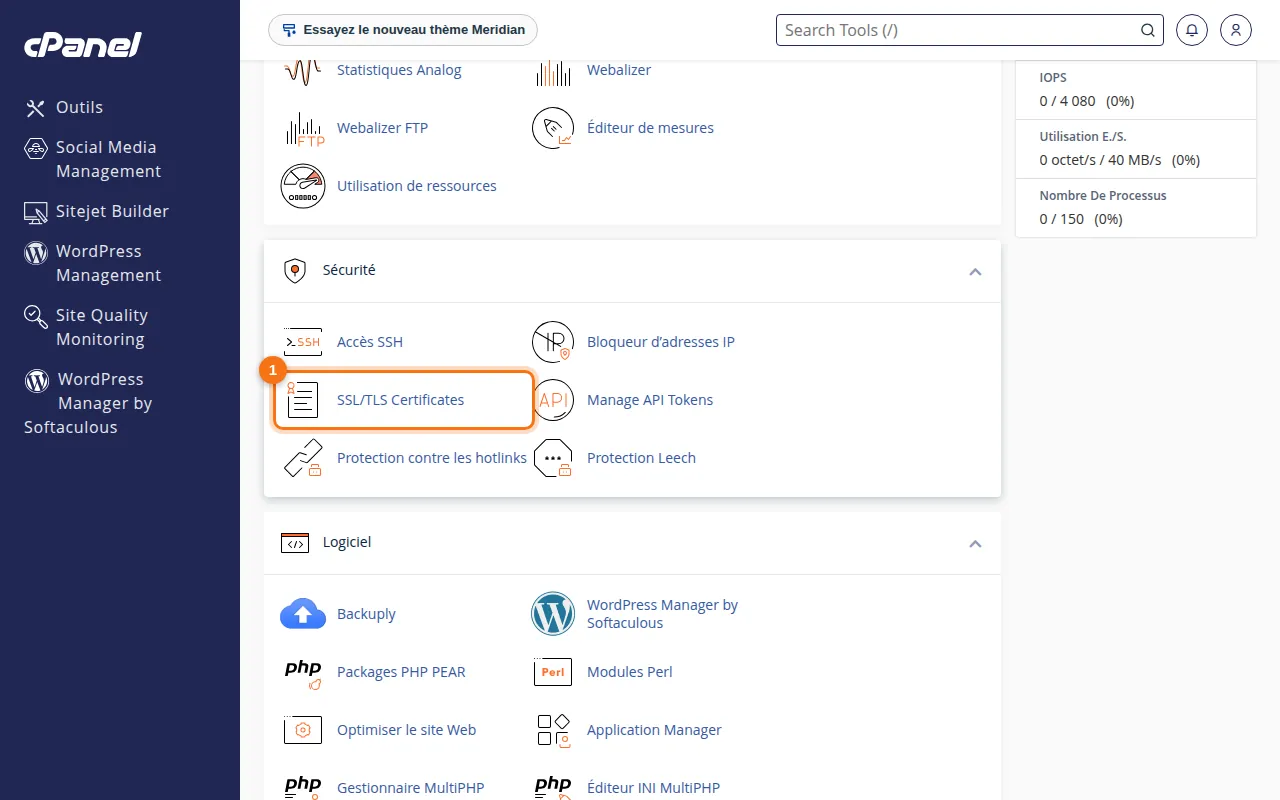Click Webalizer FTP icon

[x=303, y=128]
